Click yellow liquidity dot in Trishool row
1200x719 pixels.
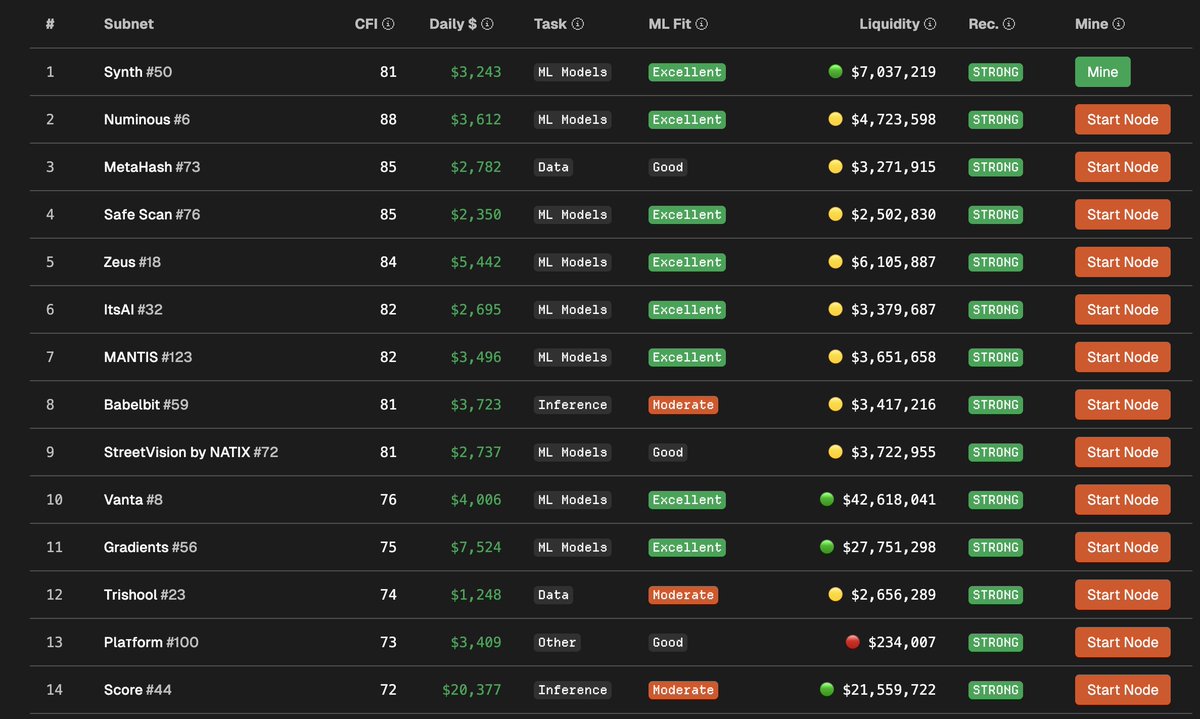(836, 594)
